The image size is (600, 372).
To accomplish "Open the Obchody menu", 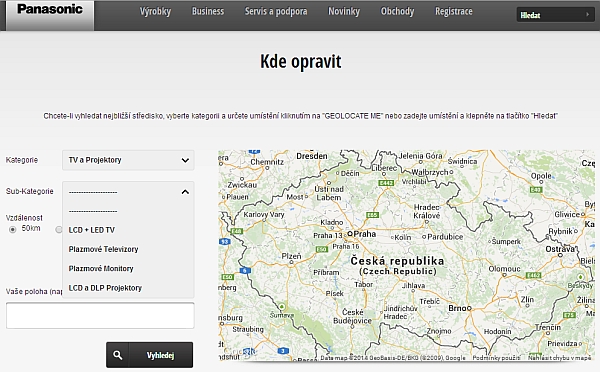I will tap(397, 11).
